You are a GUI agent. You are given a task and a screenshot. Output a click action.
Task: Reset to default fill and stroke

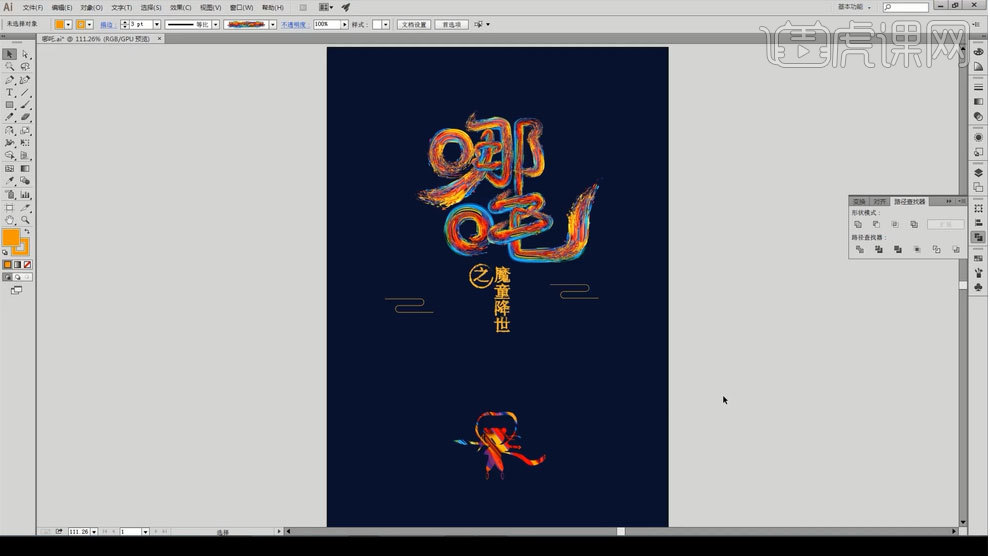click(5, 252)
